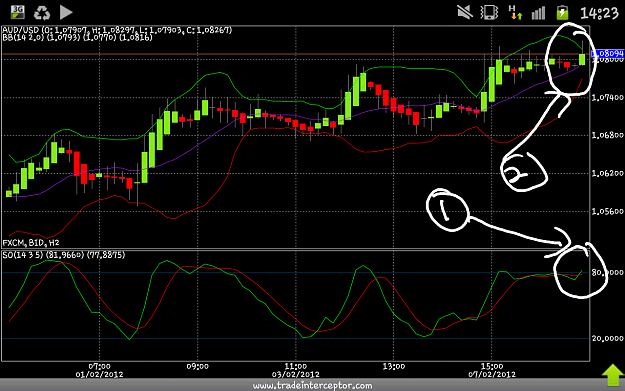Screen dimensions: 625x391
Task: Tap the 80,0000 stochastic level label
Action: (x=607, y=272)
